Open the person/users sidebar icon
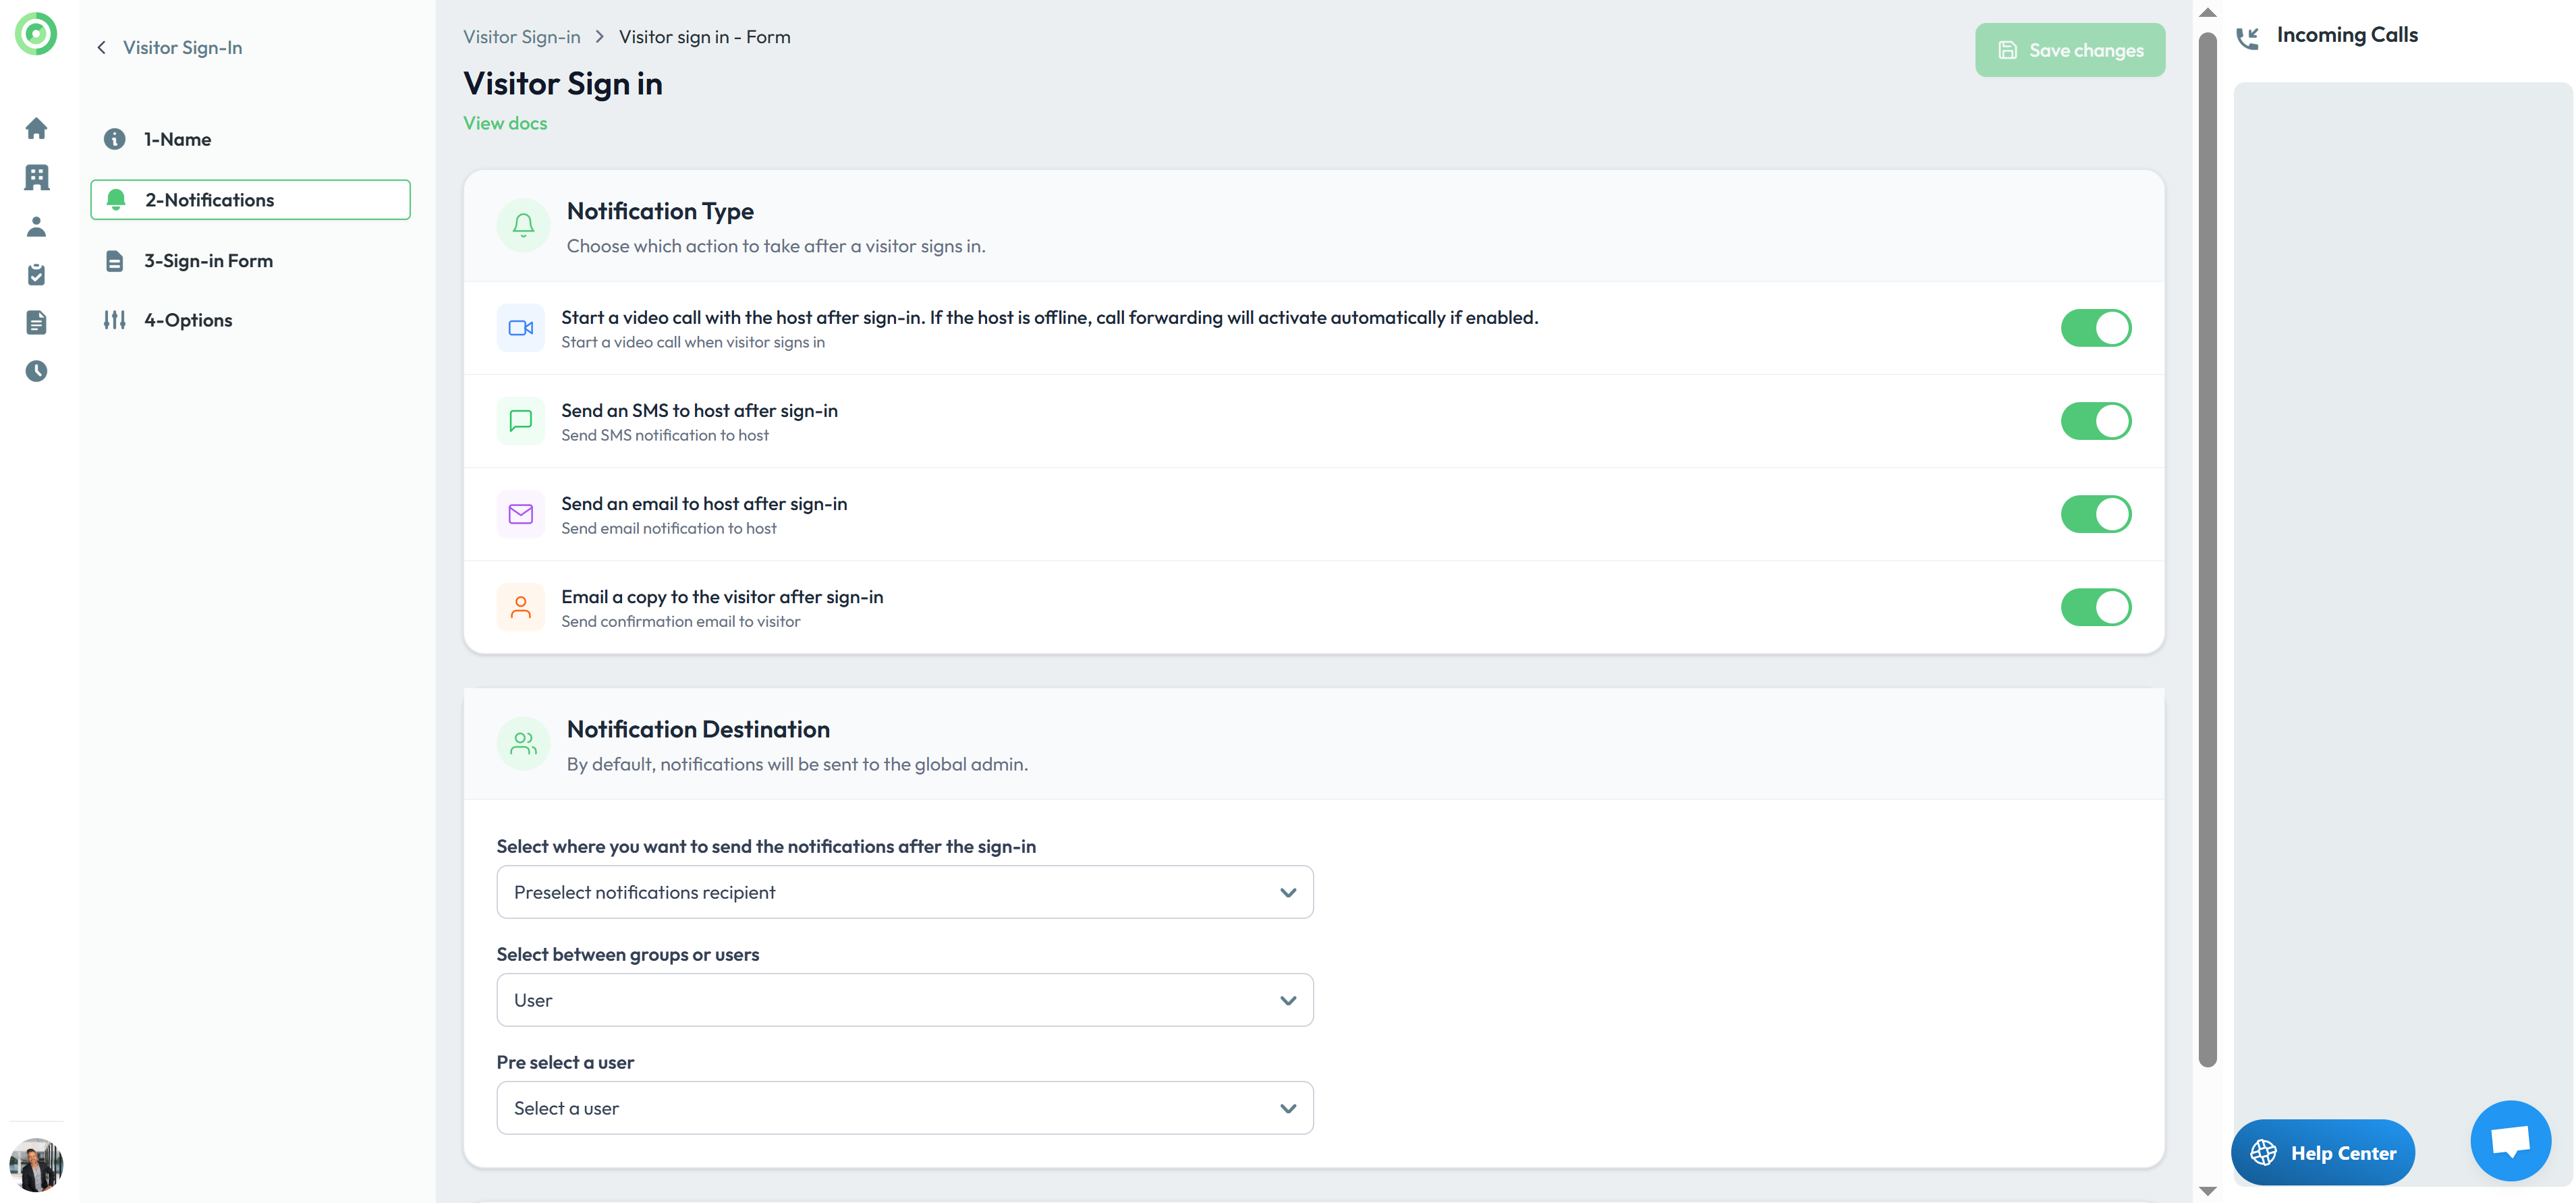2576x1203 pixels. click(x=36, y=226)
